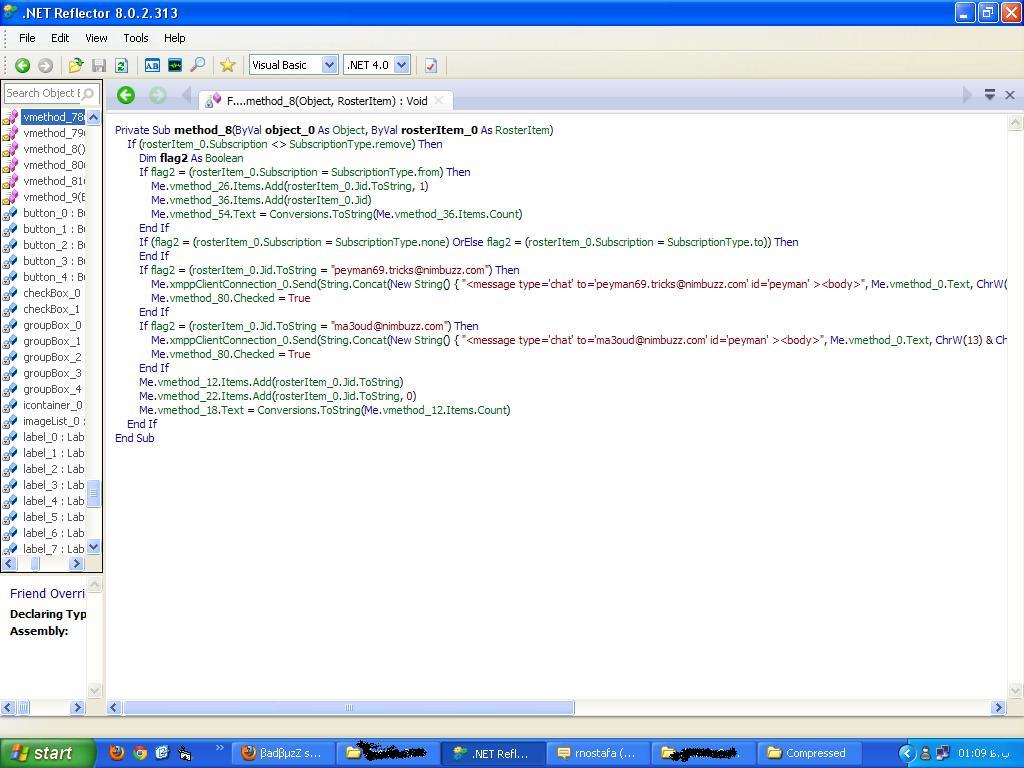The width and height of the screenshot is (1024, 768).
Task: Open search with the magnifying glass icon
Action: coord(197,65)
